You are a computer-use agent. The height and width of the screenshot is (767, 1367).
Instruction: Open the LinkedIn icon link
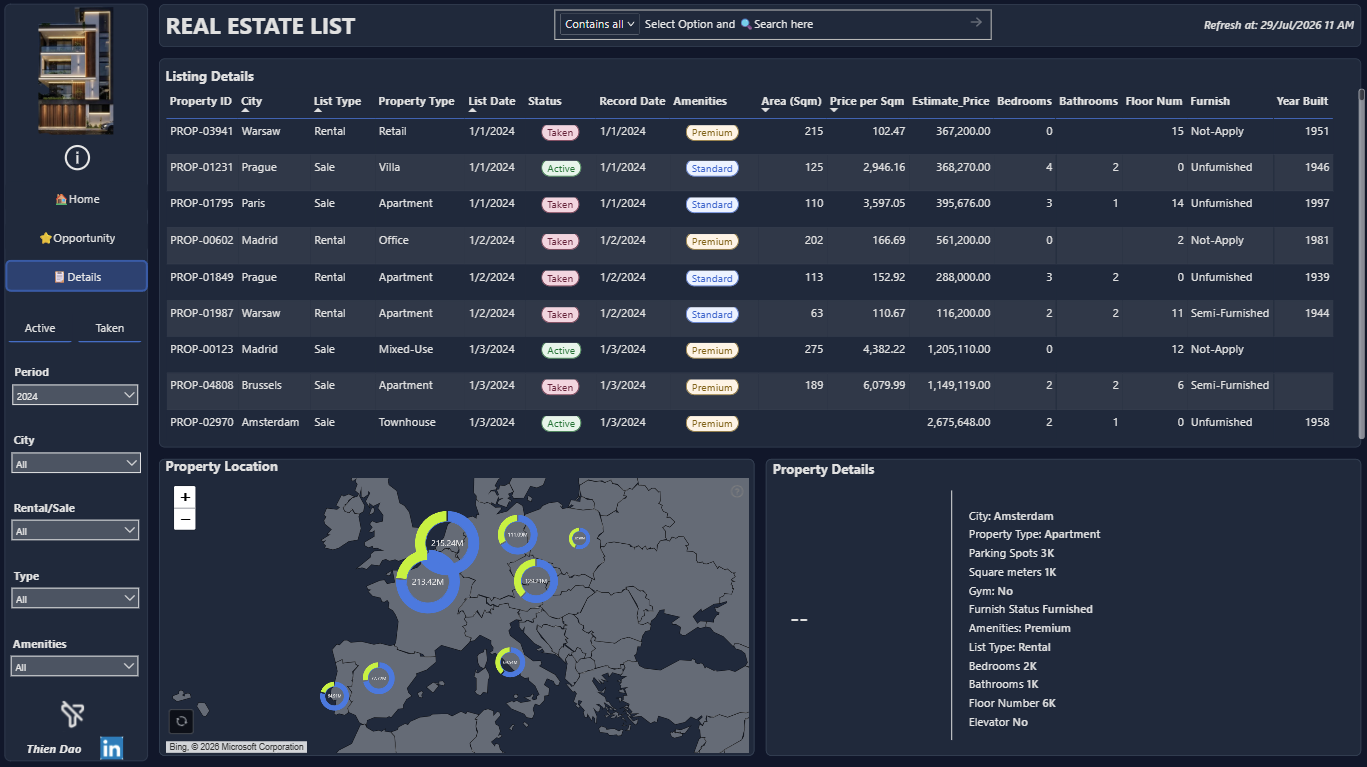[111, 747]
